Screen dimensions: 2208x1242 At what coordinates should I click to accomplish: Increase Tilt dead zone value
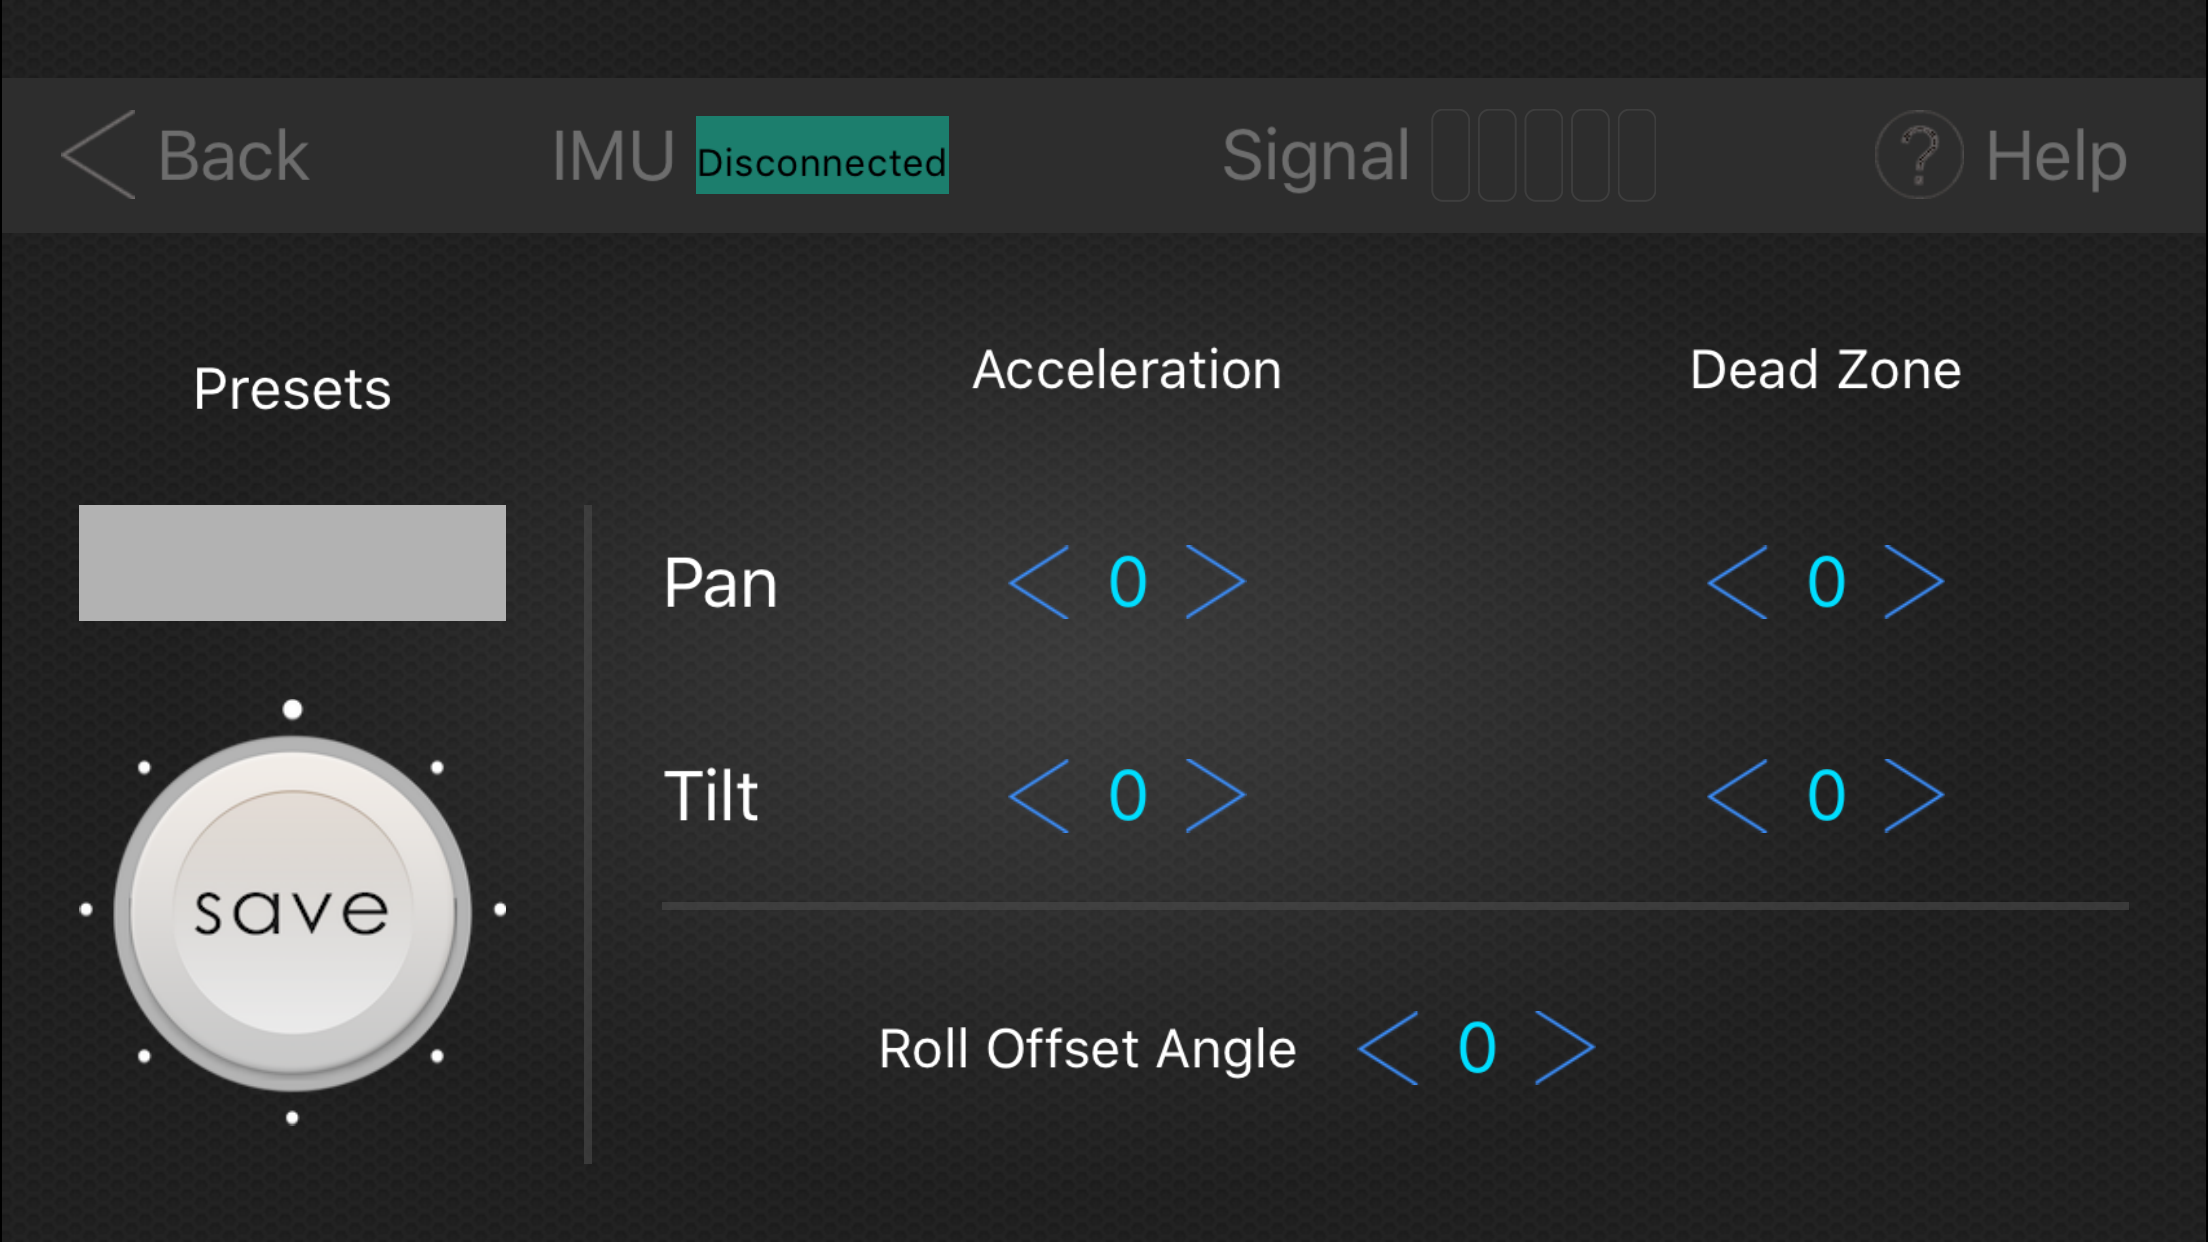pos(1913,796)
